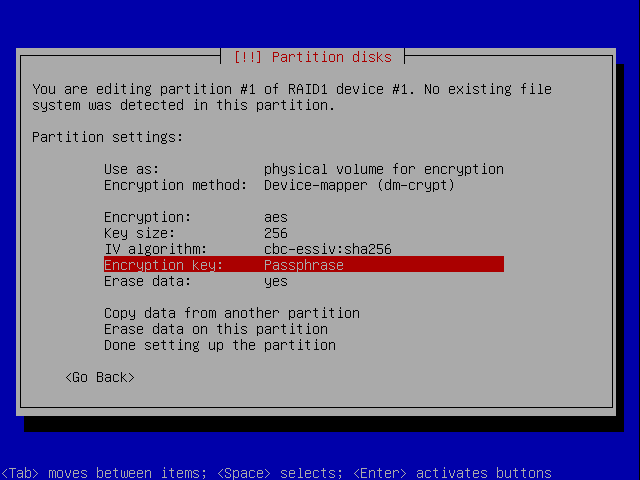
Task: Click the 'Device-mapper (dm-crypt)' value
Action: (359, 185)
